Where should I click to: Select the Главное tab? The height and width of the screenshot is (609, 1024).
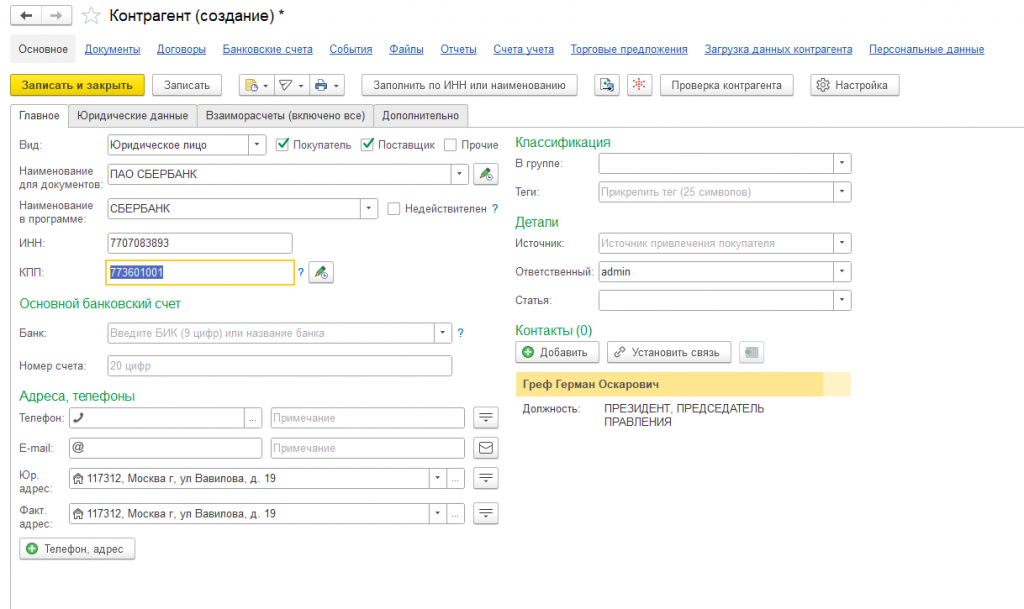[x=39, y=116]
